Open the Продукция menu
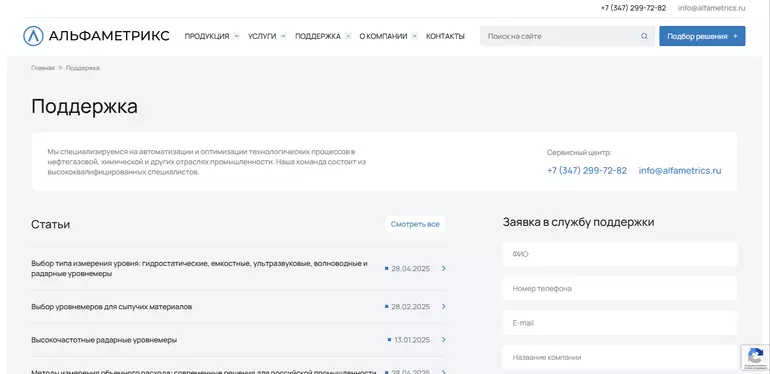 [x=207, y=36]
